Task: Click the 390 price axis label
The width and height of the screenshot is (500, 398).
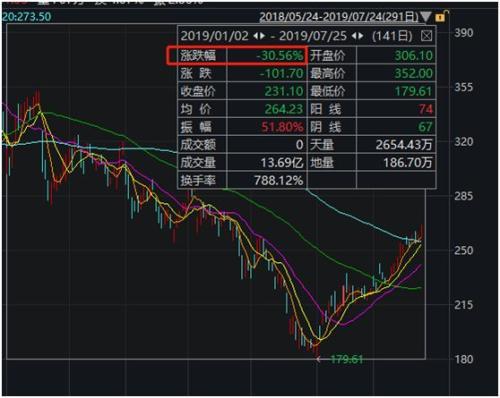Action: click(463, 33)
